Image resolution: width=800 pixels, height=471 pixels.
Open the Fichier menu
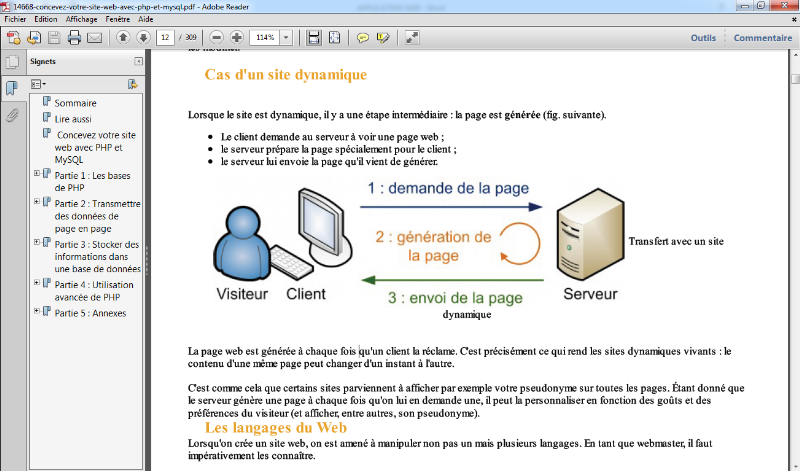pos(15,19)
